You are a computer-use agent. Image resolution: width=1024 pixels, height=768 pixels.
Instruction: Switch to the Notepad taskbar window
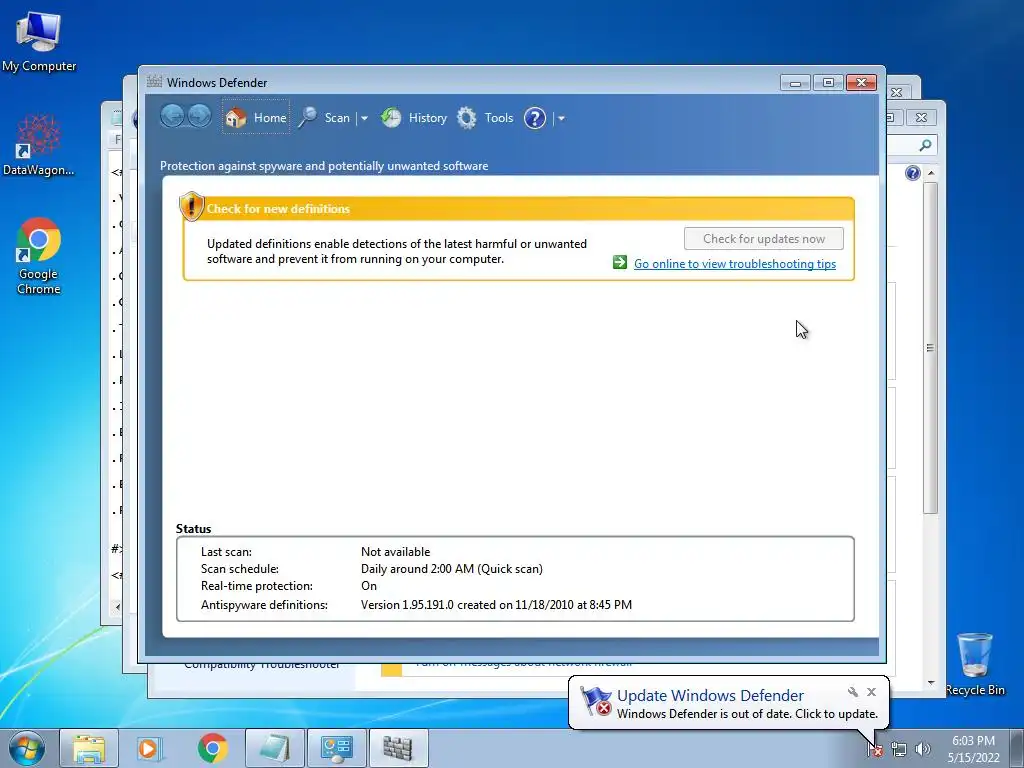tap(275, 748)
